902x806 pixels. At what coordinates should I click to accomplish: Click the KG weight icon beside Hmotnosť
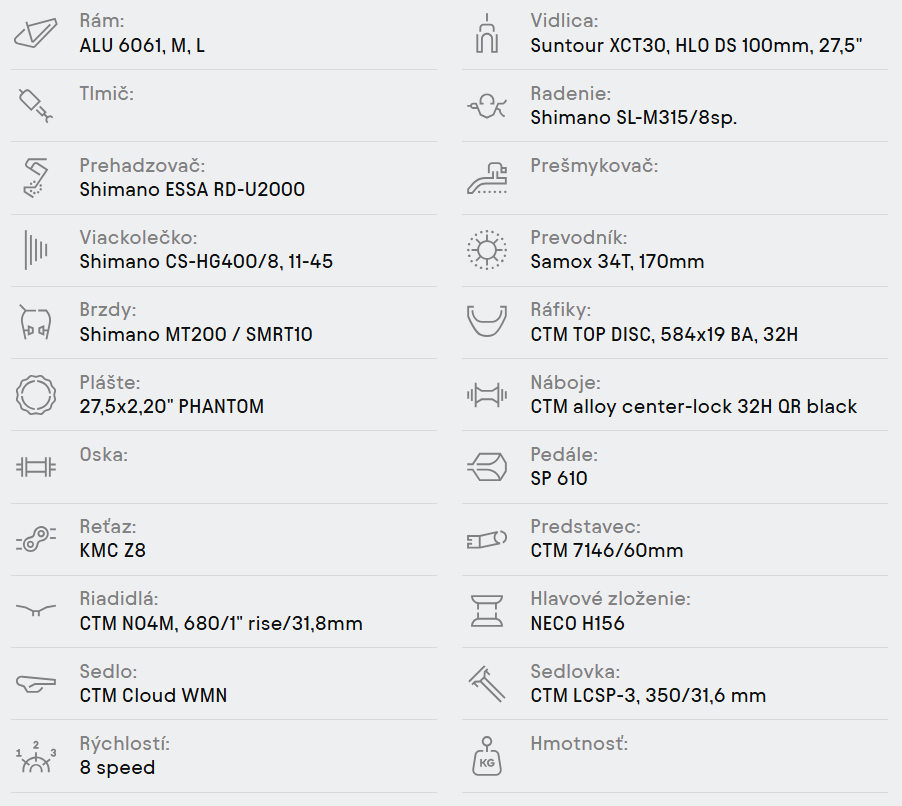tap(487, 756)
